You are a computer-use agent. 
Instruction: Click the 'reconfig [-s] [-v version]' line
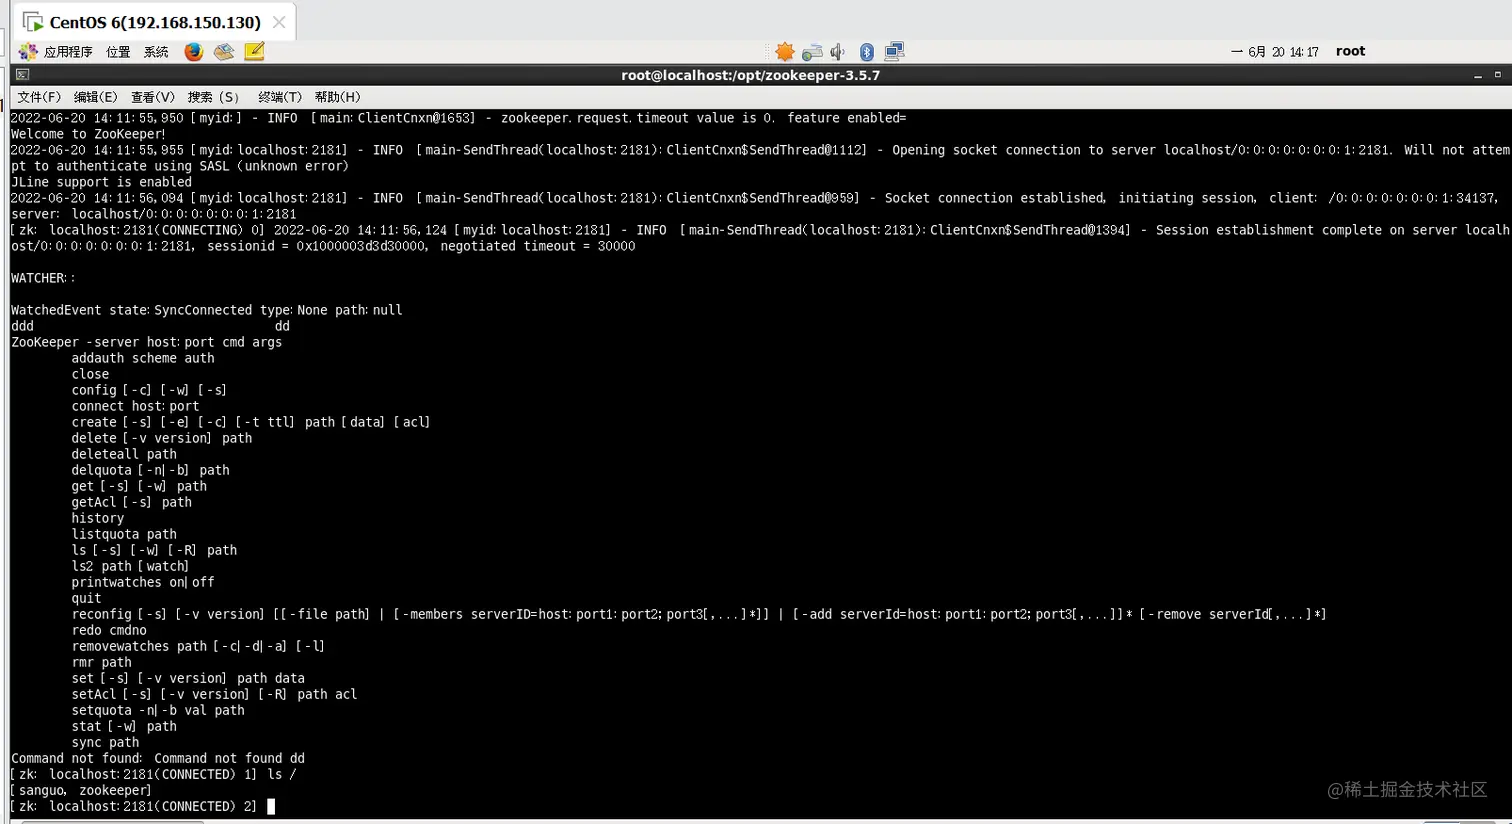(699, 614)
